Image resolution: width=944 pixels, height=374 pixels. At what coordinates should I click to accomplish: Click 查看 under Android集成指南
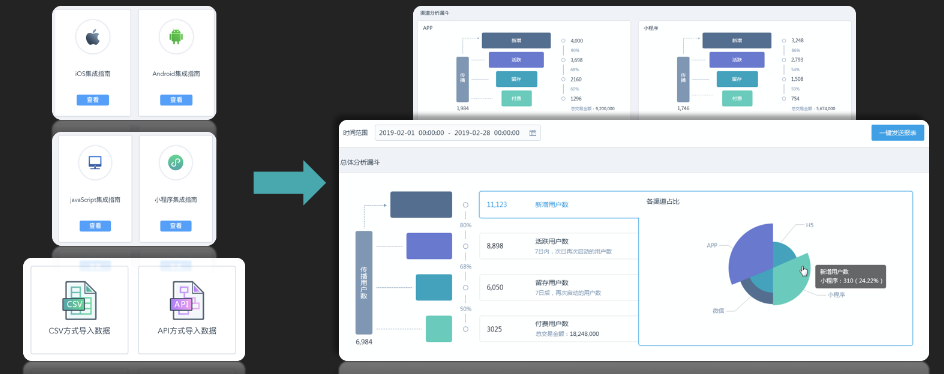(176, 100)
